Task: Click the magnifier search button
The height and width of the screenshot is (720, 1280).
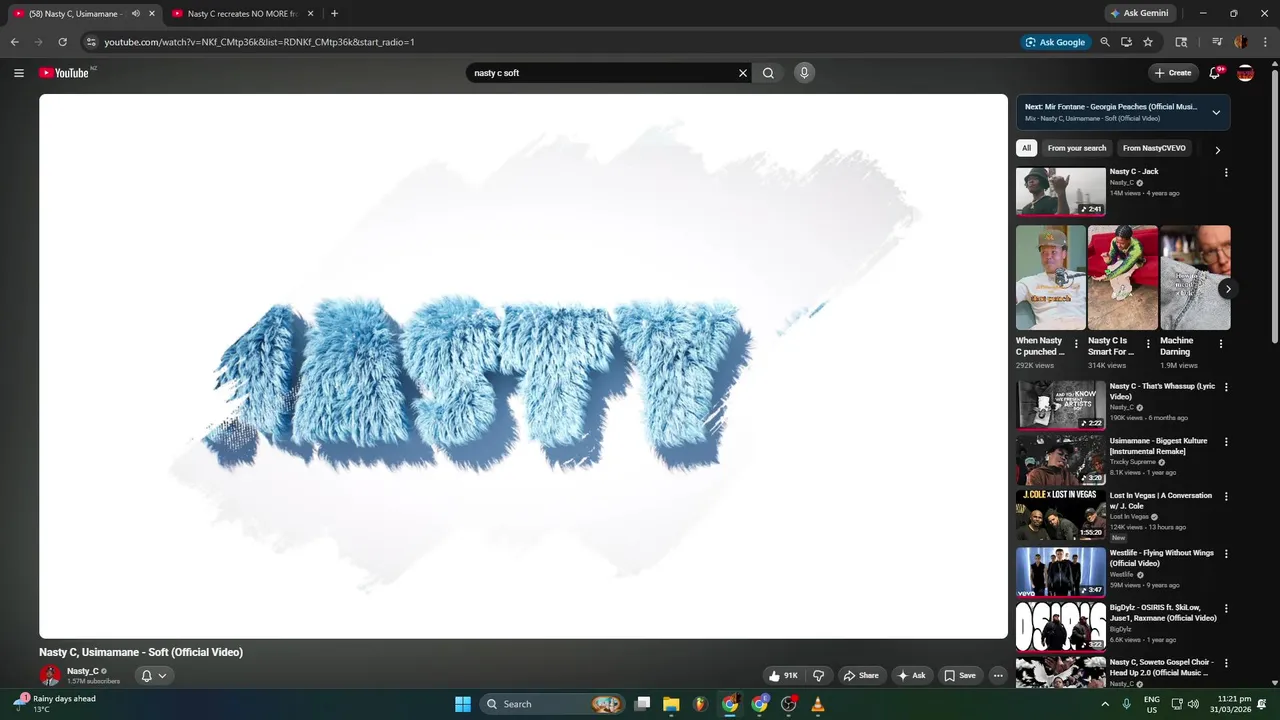Action: [768, 73]
